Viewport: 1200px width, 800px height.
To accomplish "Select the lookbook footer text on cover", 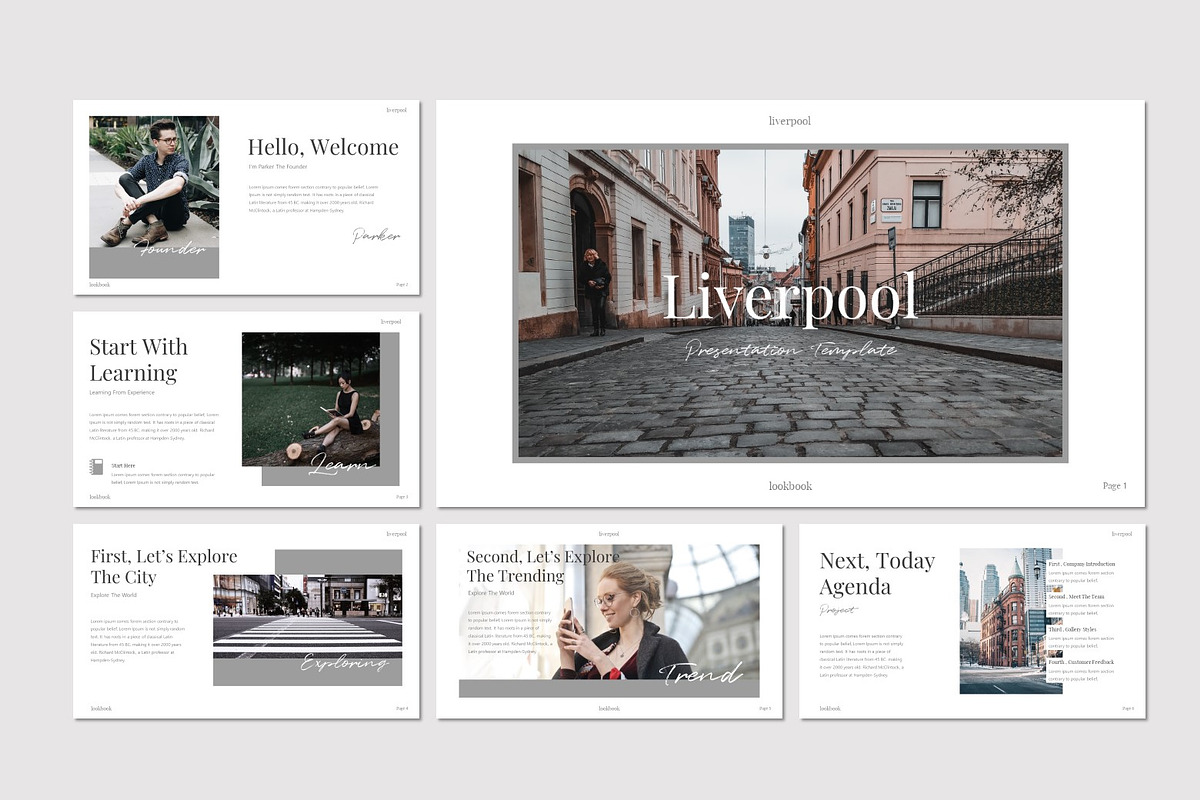I will (789, 486).
